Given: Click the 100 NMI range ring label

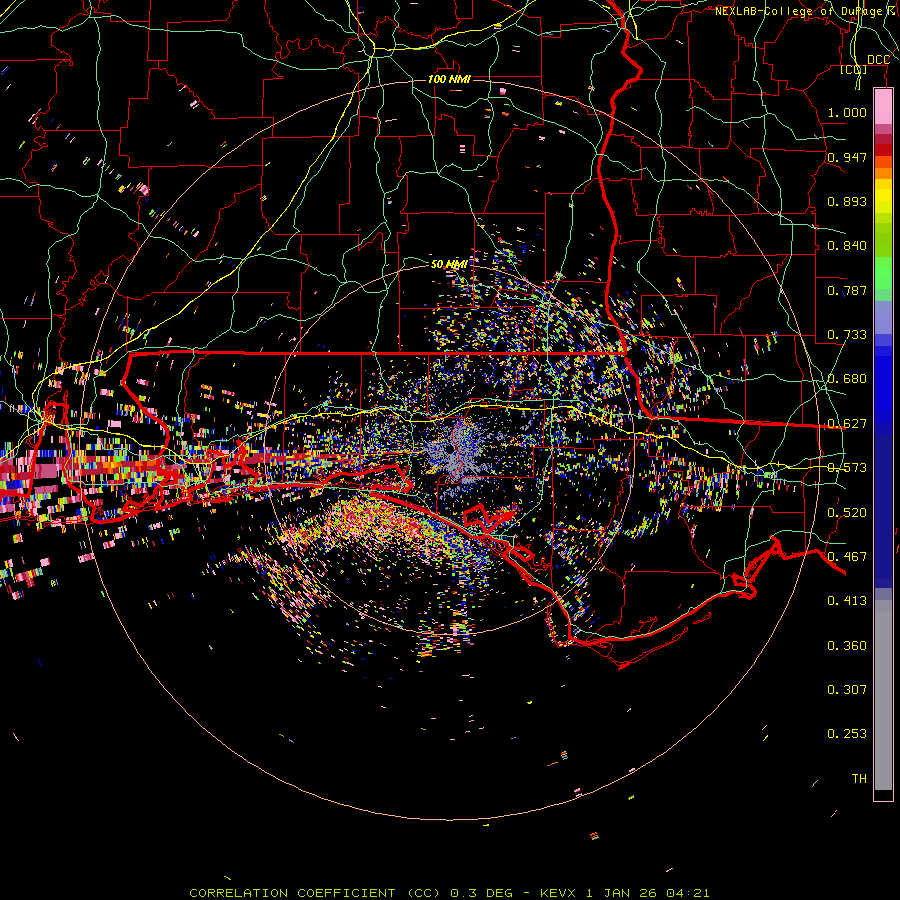Looking at the screenshot, I should pyautogui.click(x=449, y=79).
